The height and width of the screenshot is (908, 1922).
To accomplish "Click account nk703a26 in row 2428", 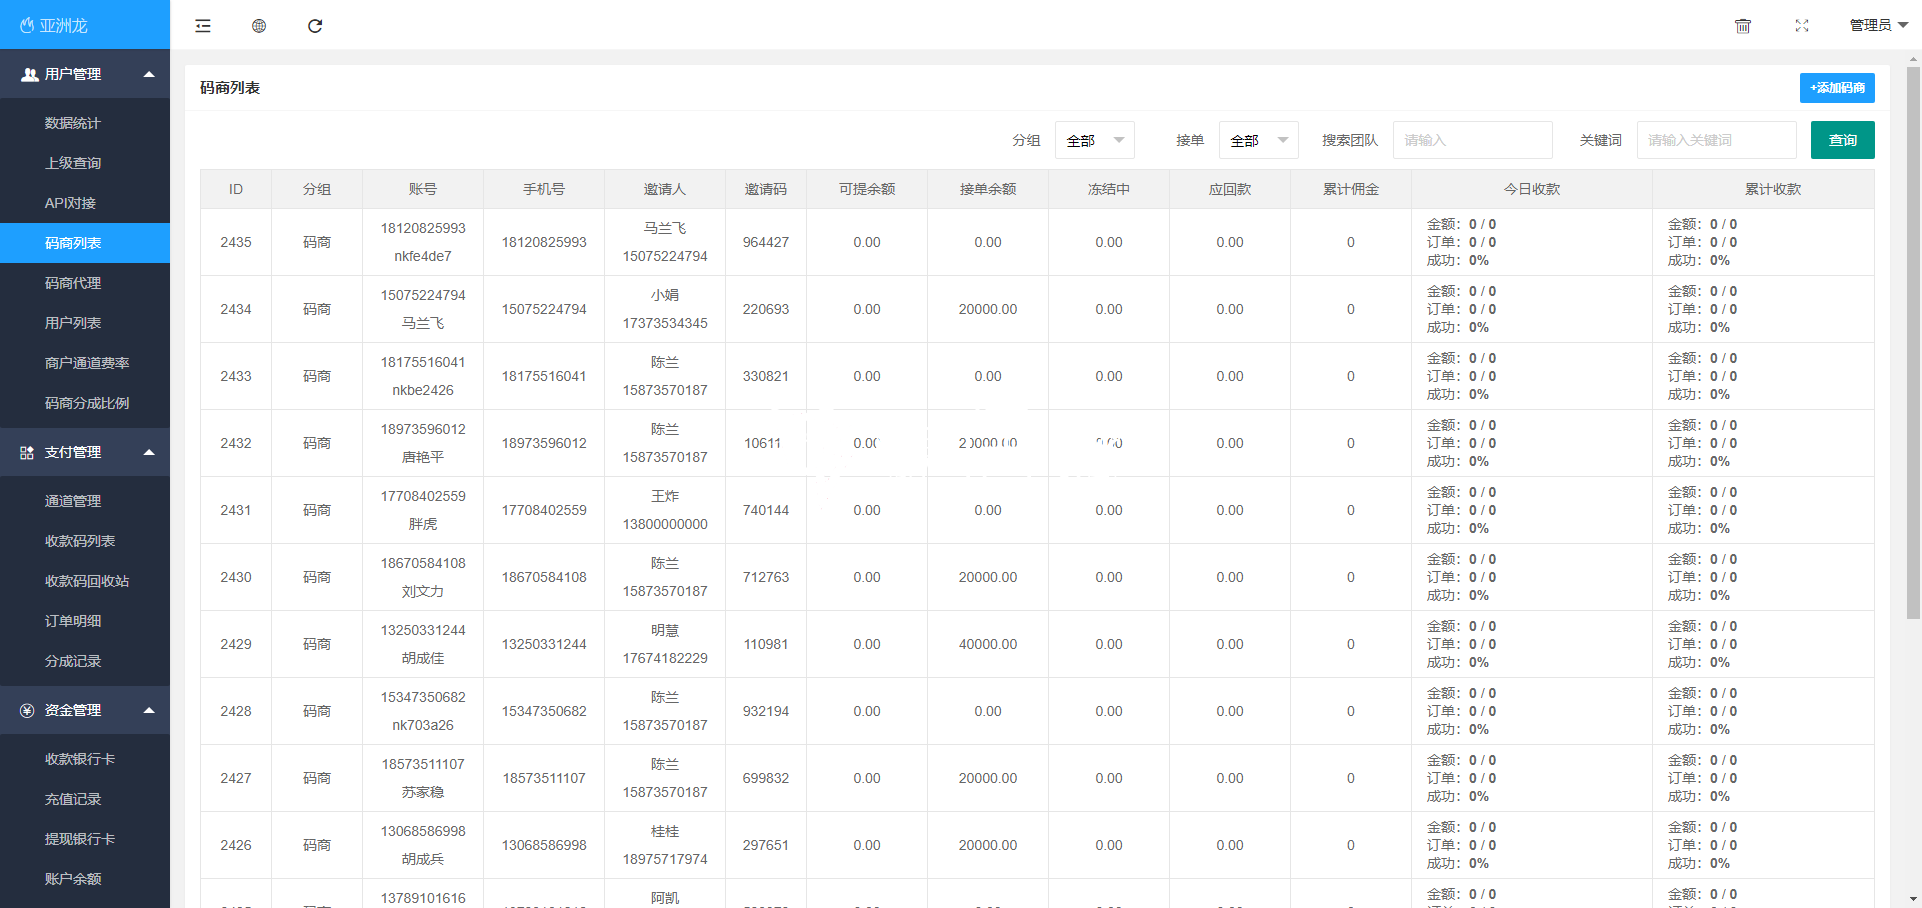I will [x=423, y=725].
